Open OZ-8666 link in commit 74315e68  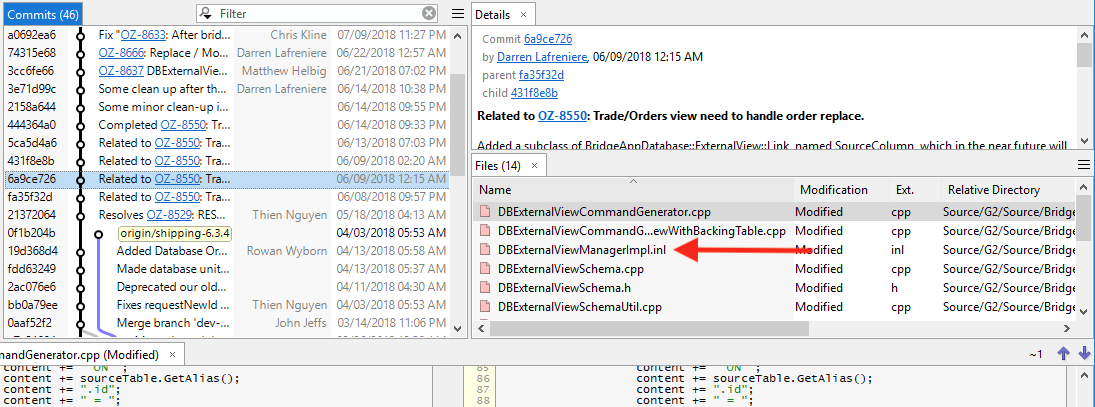point(121,52)
